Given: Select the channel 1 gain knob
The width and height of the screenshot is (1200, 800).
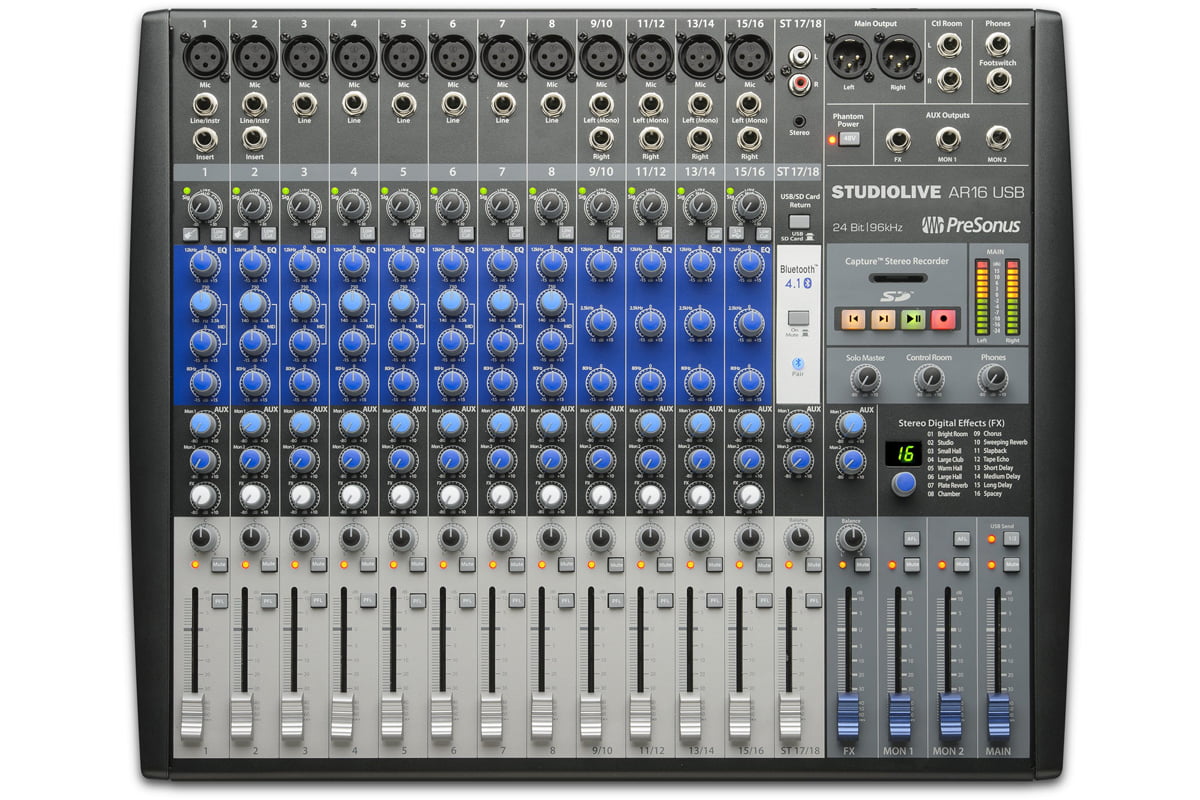Looking at the screenshot, I should [203, 206].
